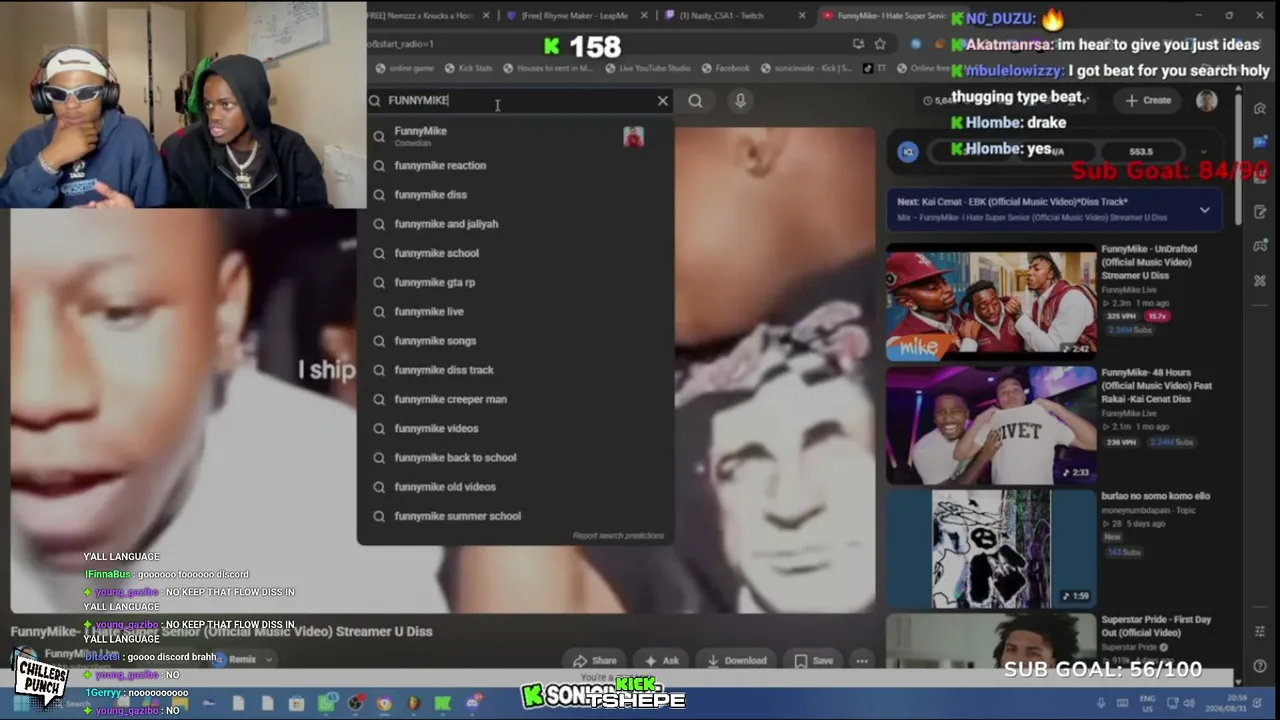The height and width of the screenshot is (720, 1280).
Task: Open 'Superstar Pride - First Day Out' title
Action: [x=1156, y=626]
